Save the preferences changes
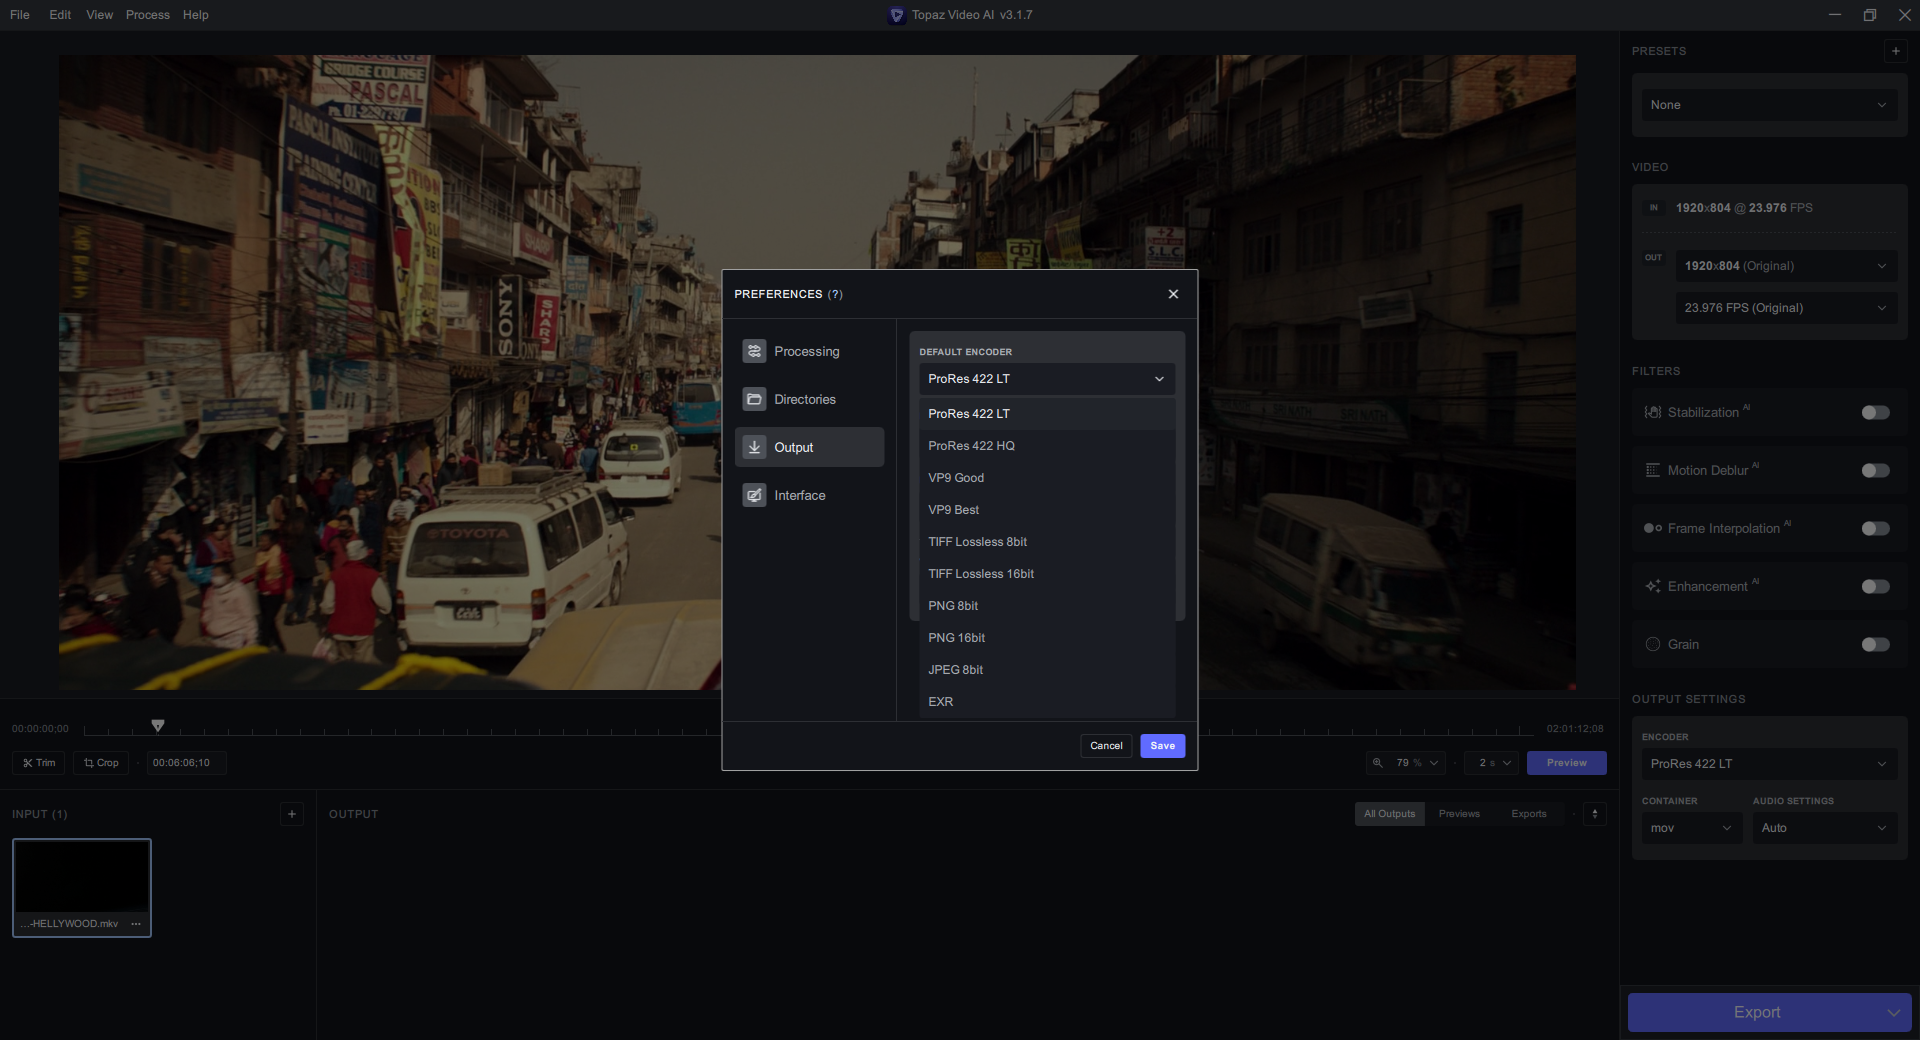Screen dimensions: 1920x1040 (x=1162, y=746)
